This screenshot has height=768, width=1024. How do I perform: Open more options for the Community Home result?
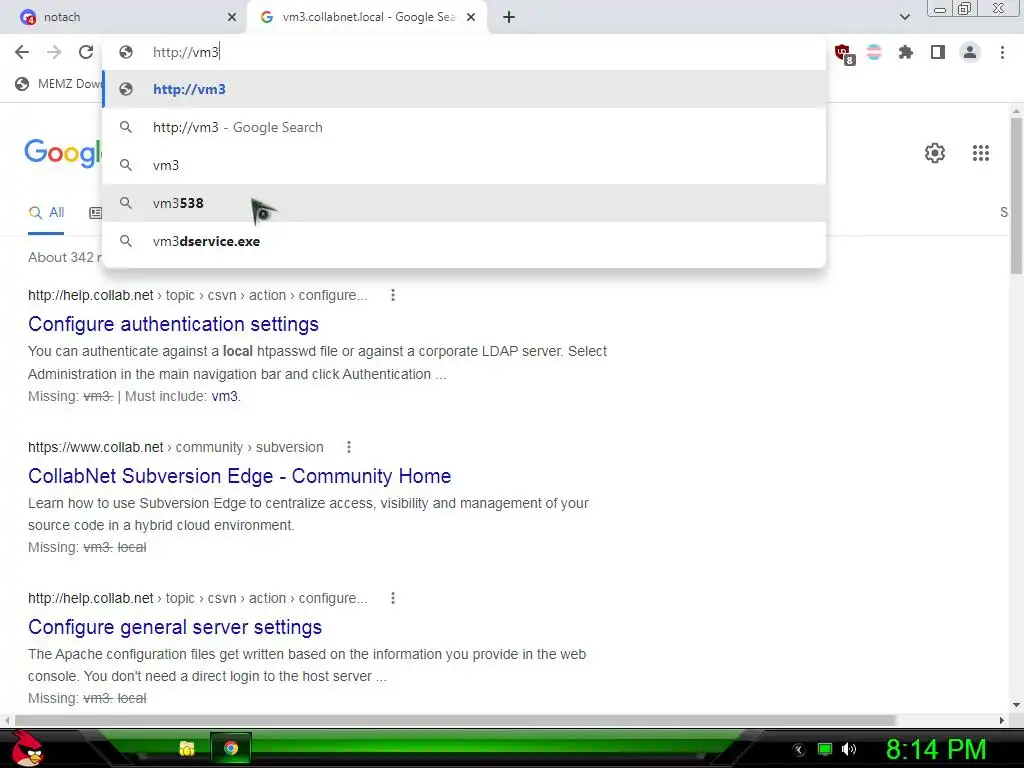tap(349, 447)
